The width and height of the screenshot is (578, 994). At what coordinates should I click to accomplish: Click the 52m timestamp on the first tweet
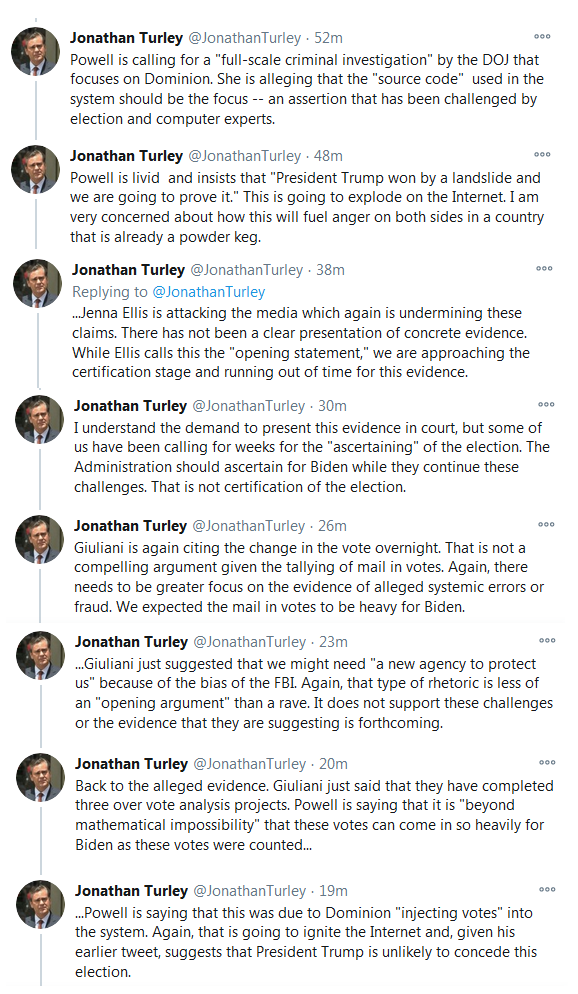[328, 38]
